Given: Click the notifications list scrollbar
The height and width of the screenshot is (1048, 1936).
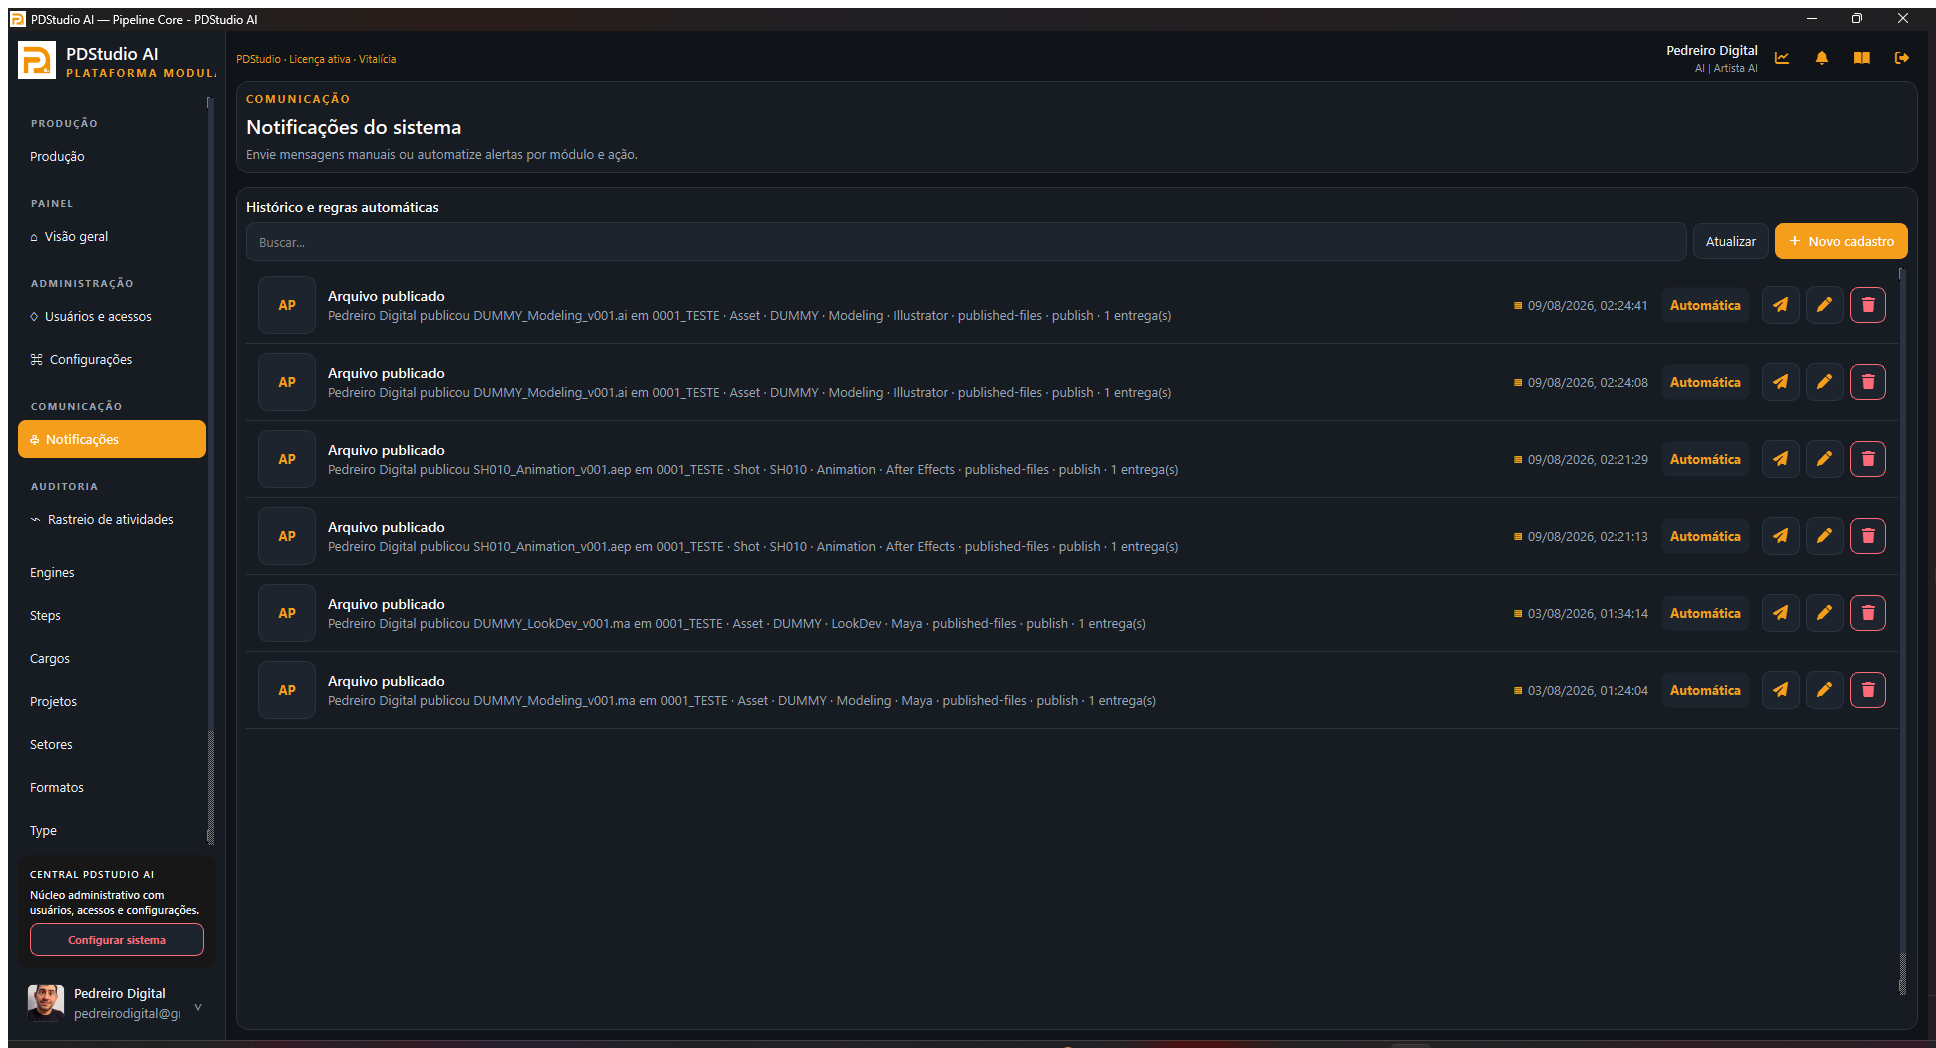Looking at the screenshot, I should [1902, 630].
